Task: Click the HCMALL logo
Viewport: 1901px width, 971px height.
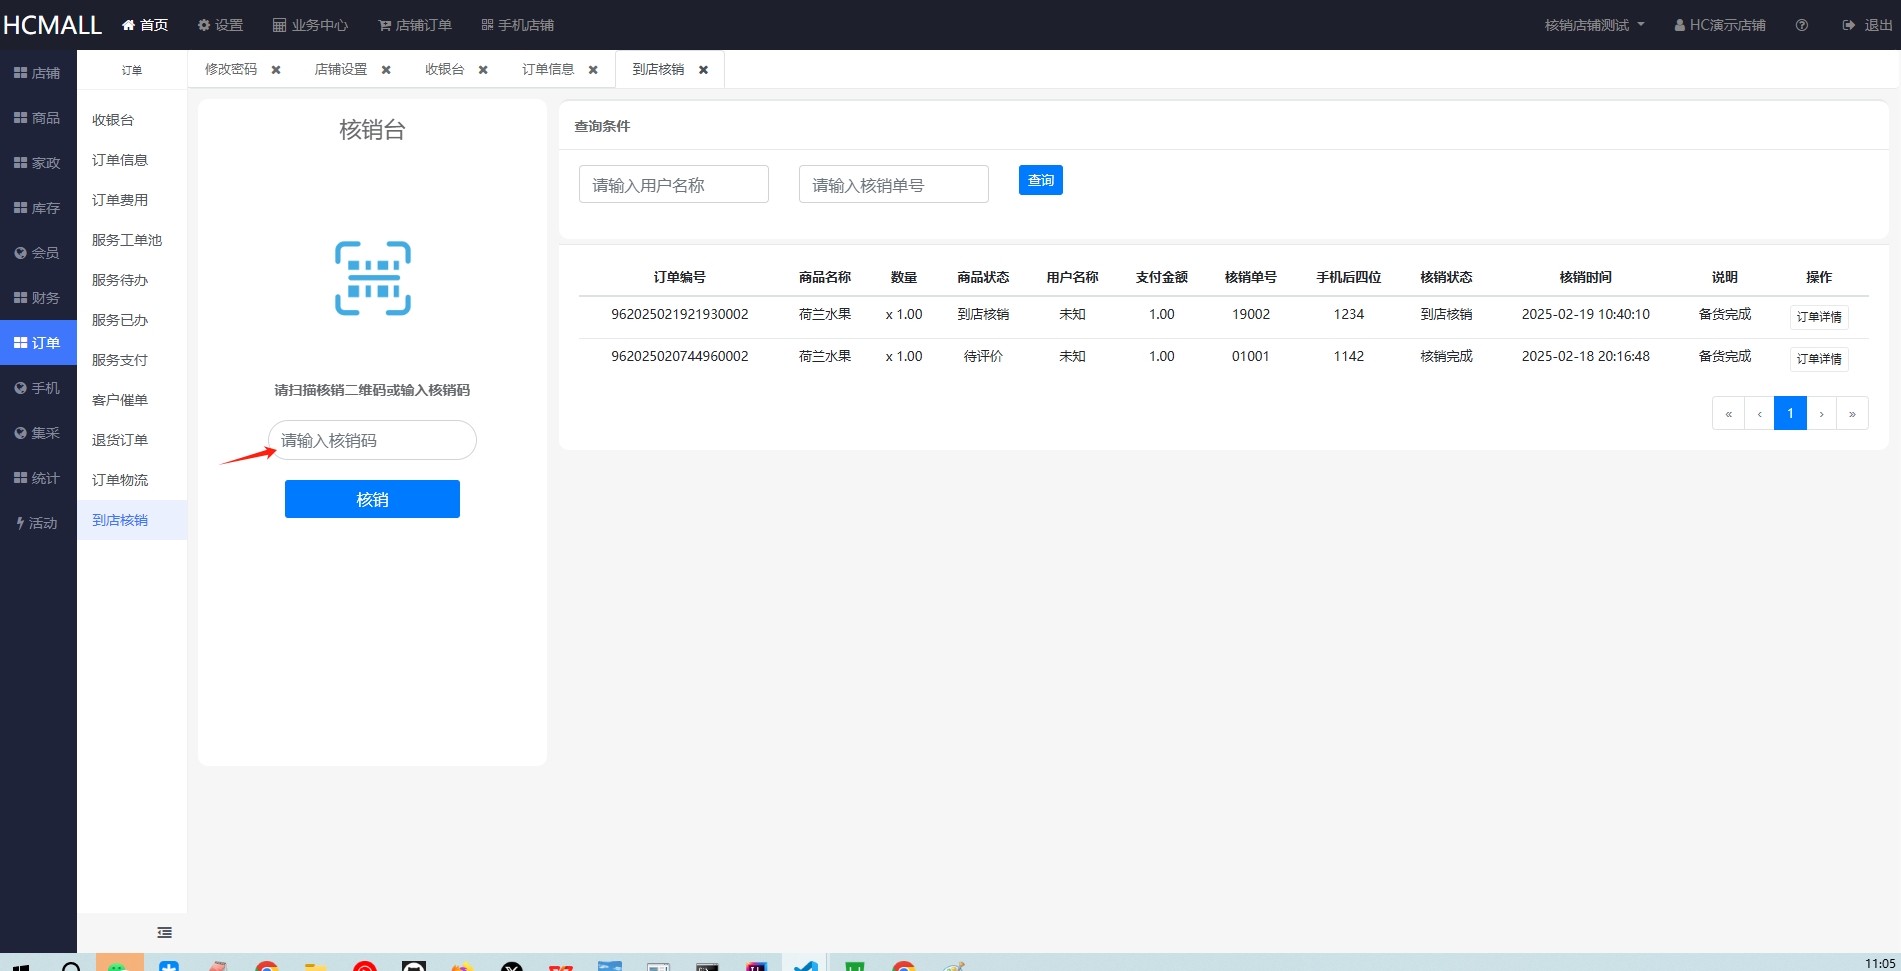Action: tap(52, 24)
